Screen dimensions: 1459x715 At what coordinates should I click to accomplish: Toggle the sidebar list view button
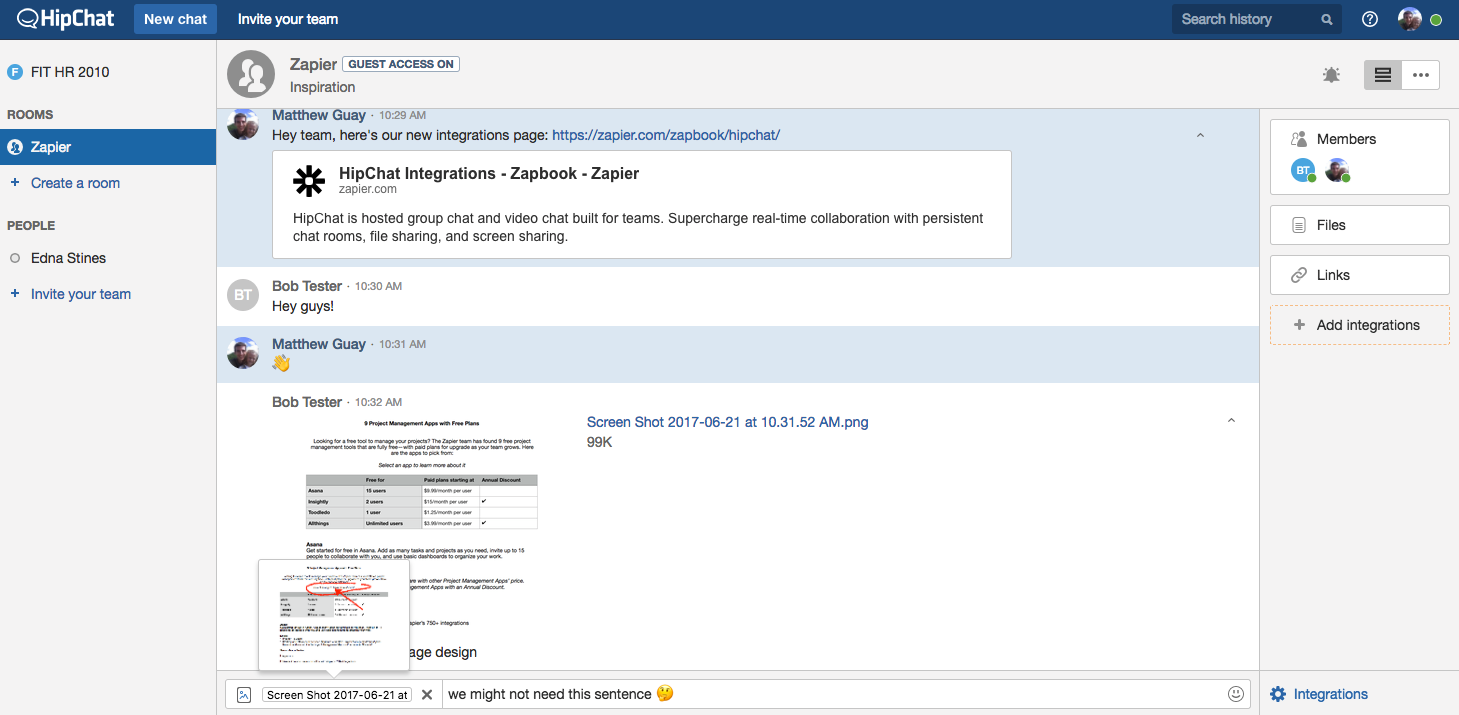(1383, 74)
